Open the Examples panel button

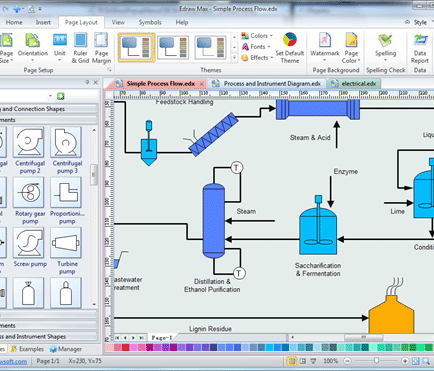(27, 349)
